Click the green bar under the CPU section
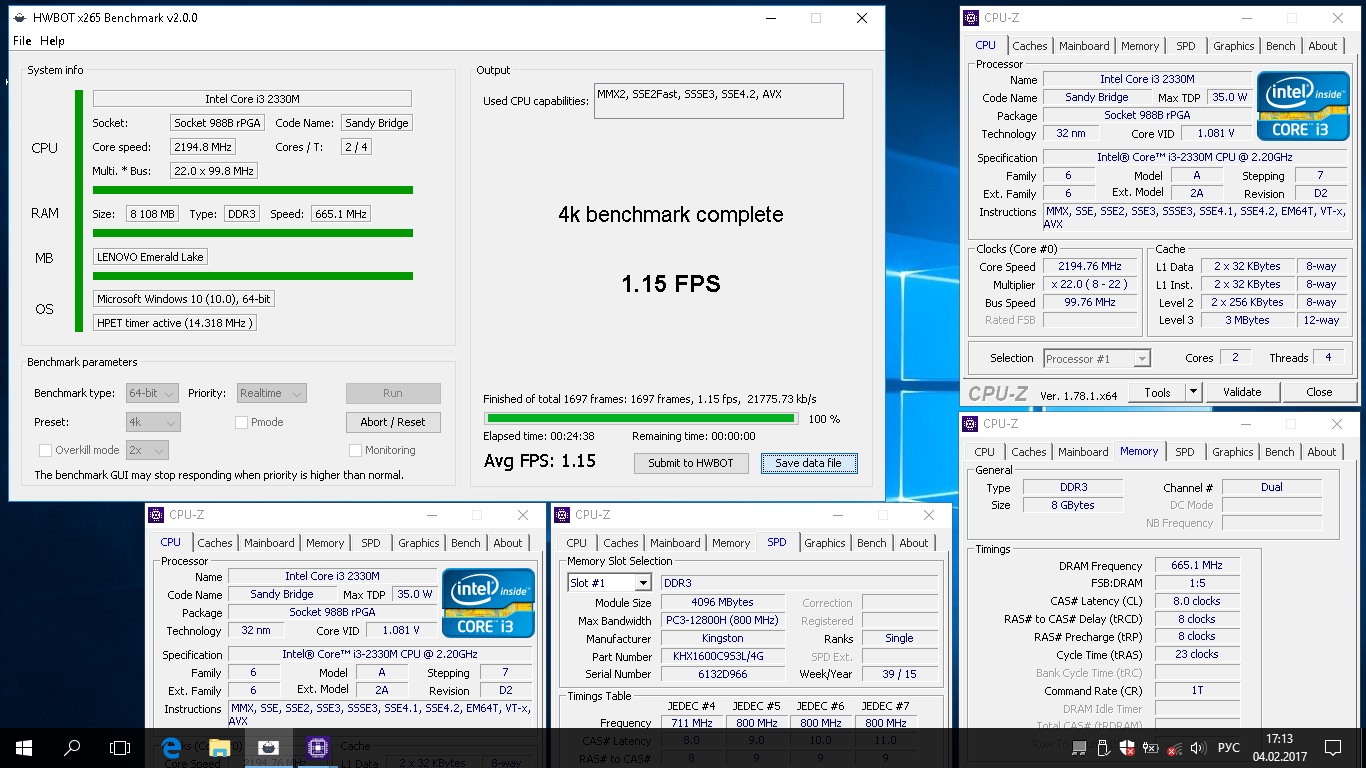 [x=253, y=190]
